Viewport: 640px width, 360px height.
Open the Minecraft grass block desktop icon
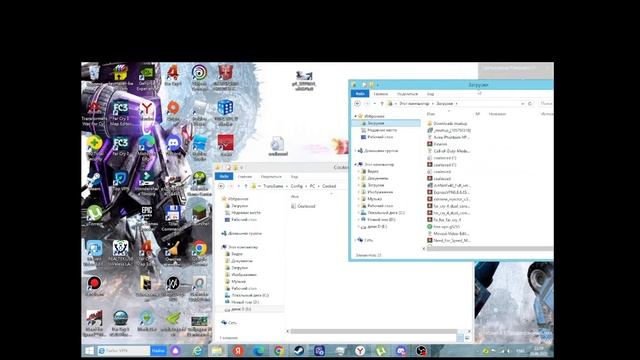pos(200,216)
